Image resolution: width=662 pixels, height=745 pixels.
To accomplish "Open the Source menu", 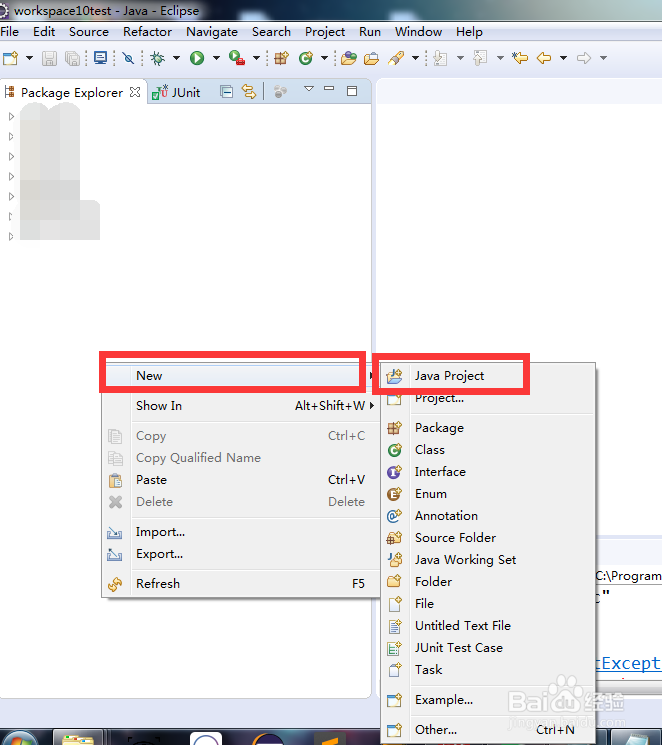I will [89, 32].
